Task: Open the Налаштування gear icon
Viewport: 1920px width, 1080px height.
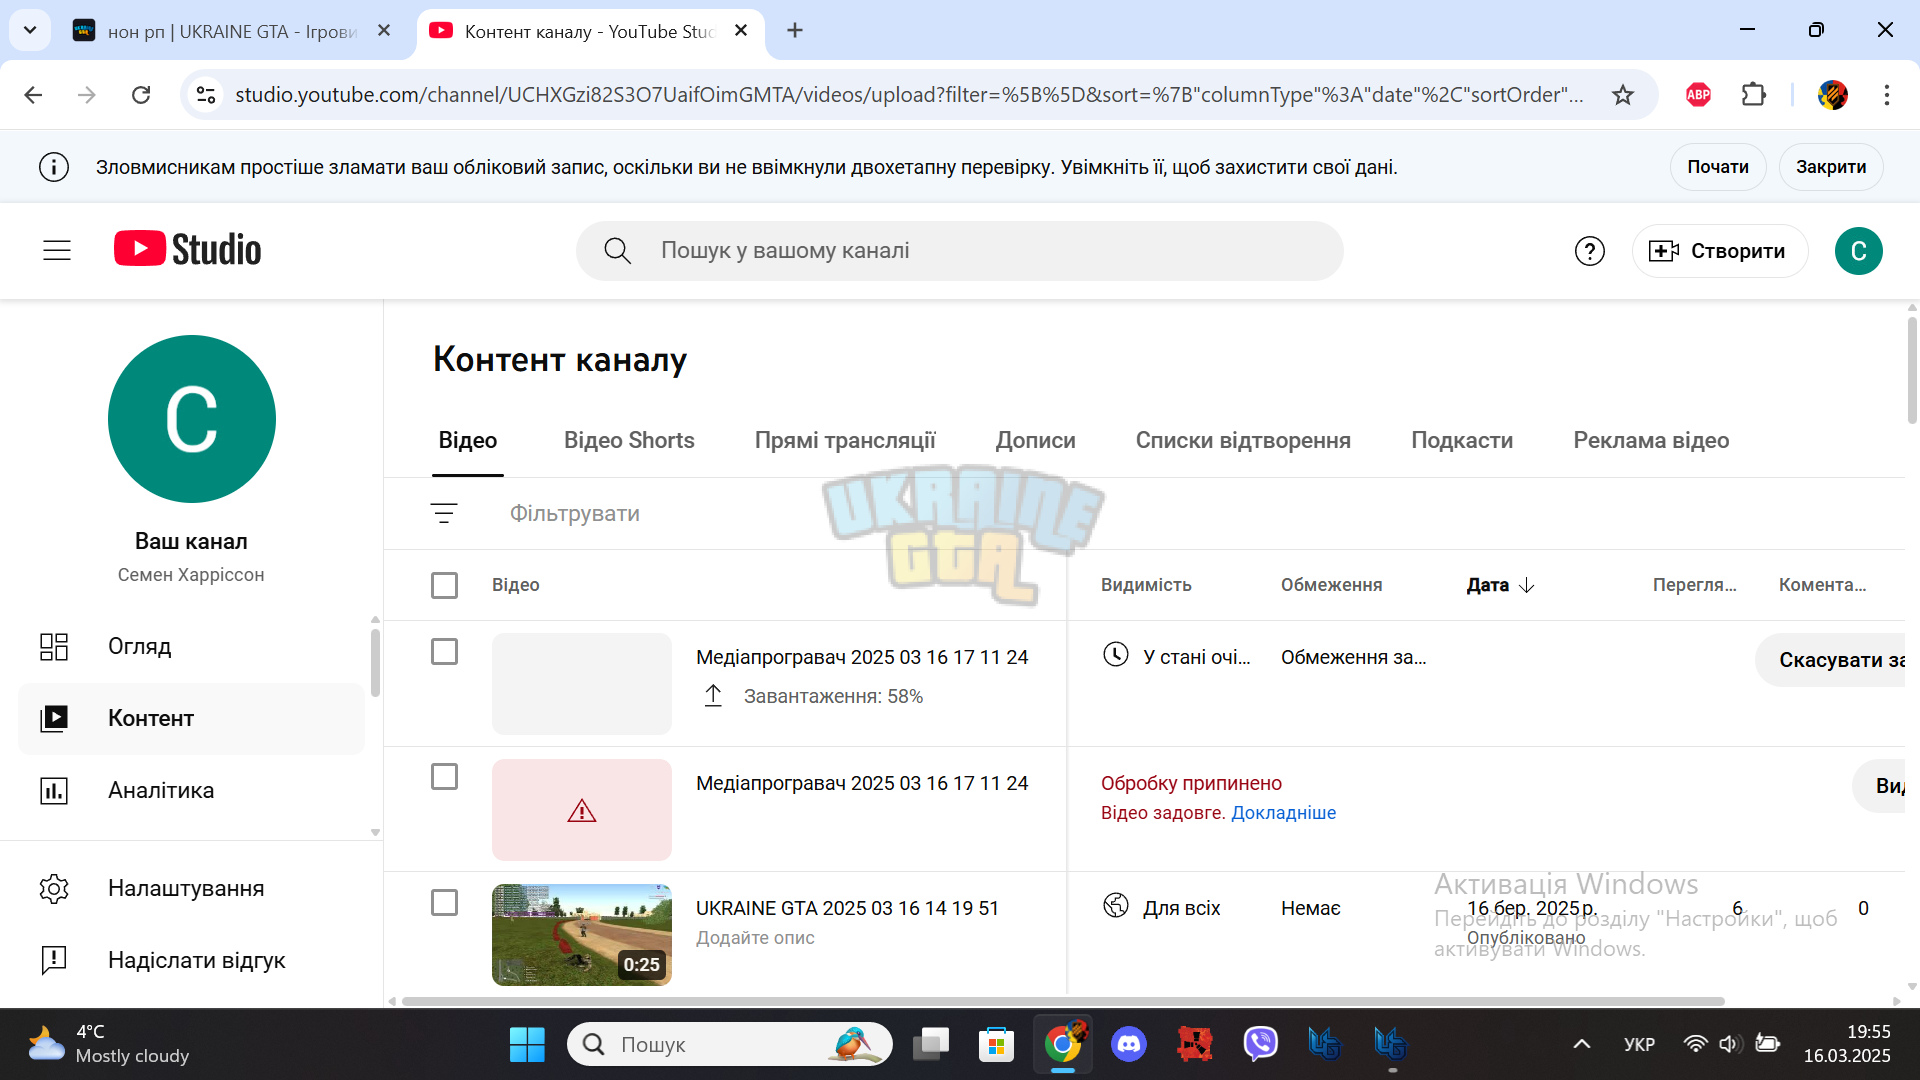Action: click(54, 888)
